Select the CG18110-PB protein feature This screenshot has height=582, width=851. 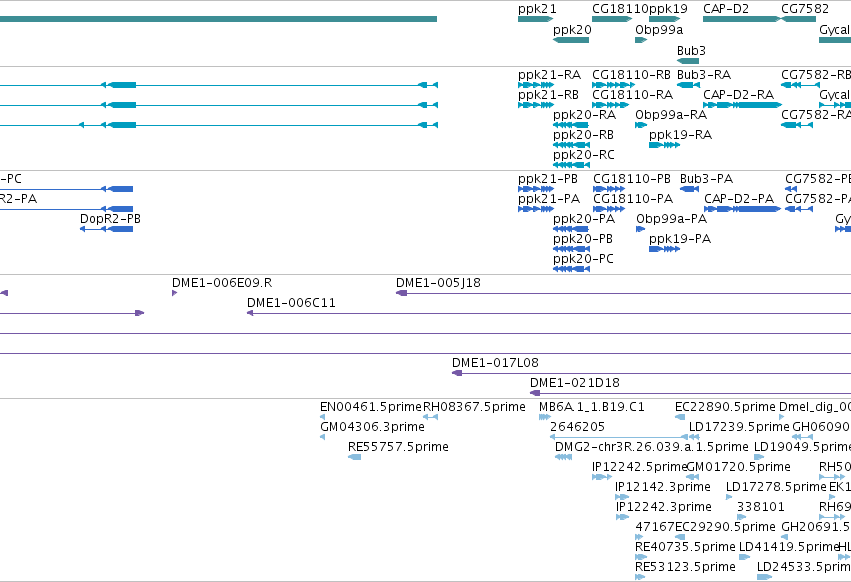(x=609, y=189)
